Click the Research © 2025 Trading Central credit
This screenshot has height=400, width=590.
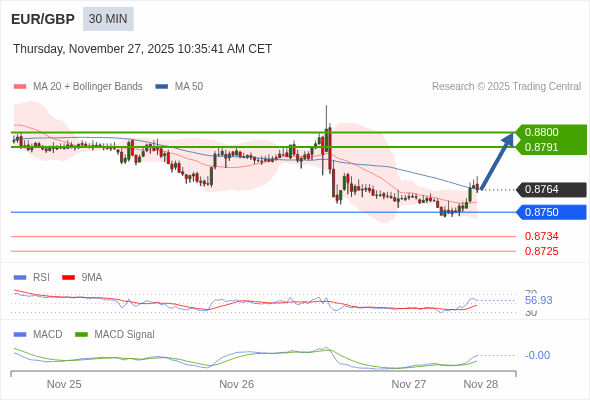[506, 87]
